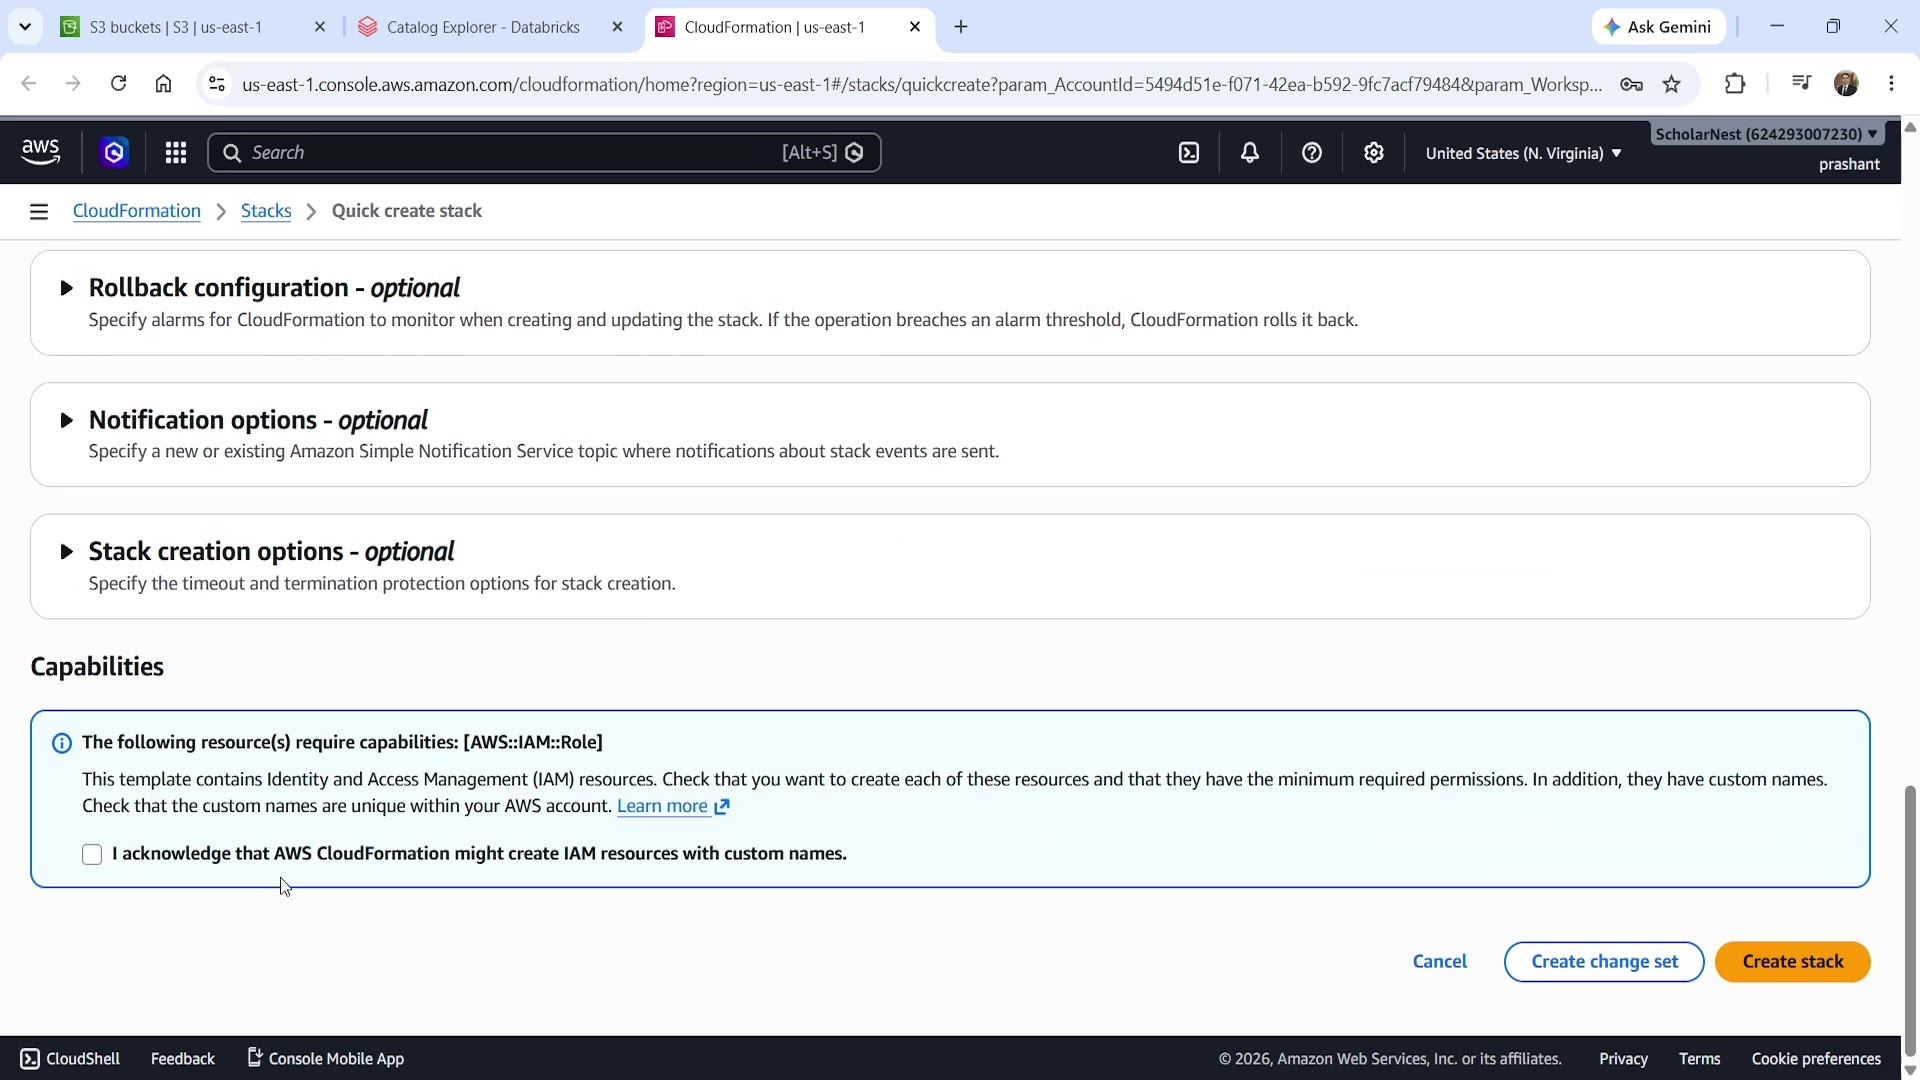Click the Ask Gemini button
Image resolution: width=1920 pixels, height=1080 pixels.
tap(1659, 27)
